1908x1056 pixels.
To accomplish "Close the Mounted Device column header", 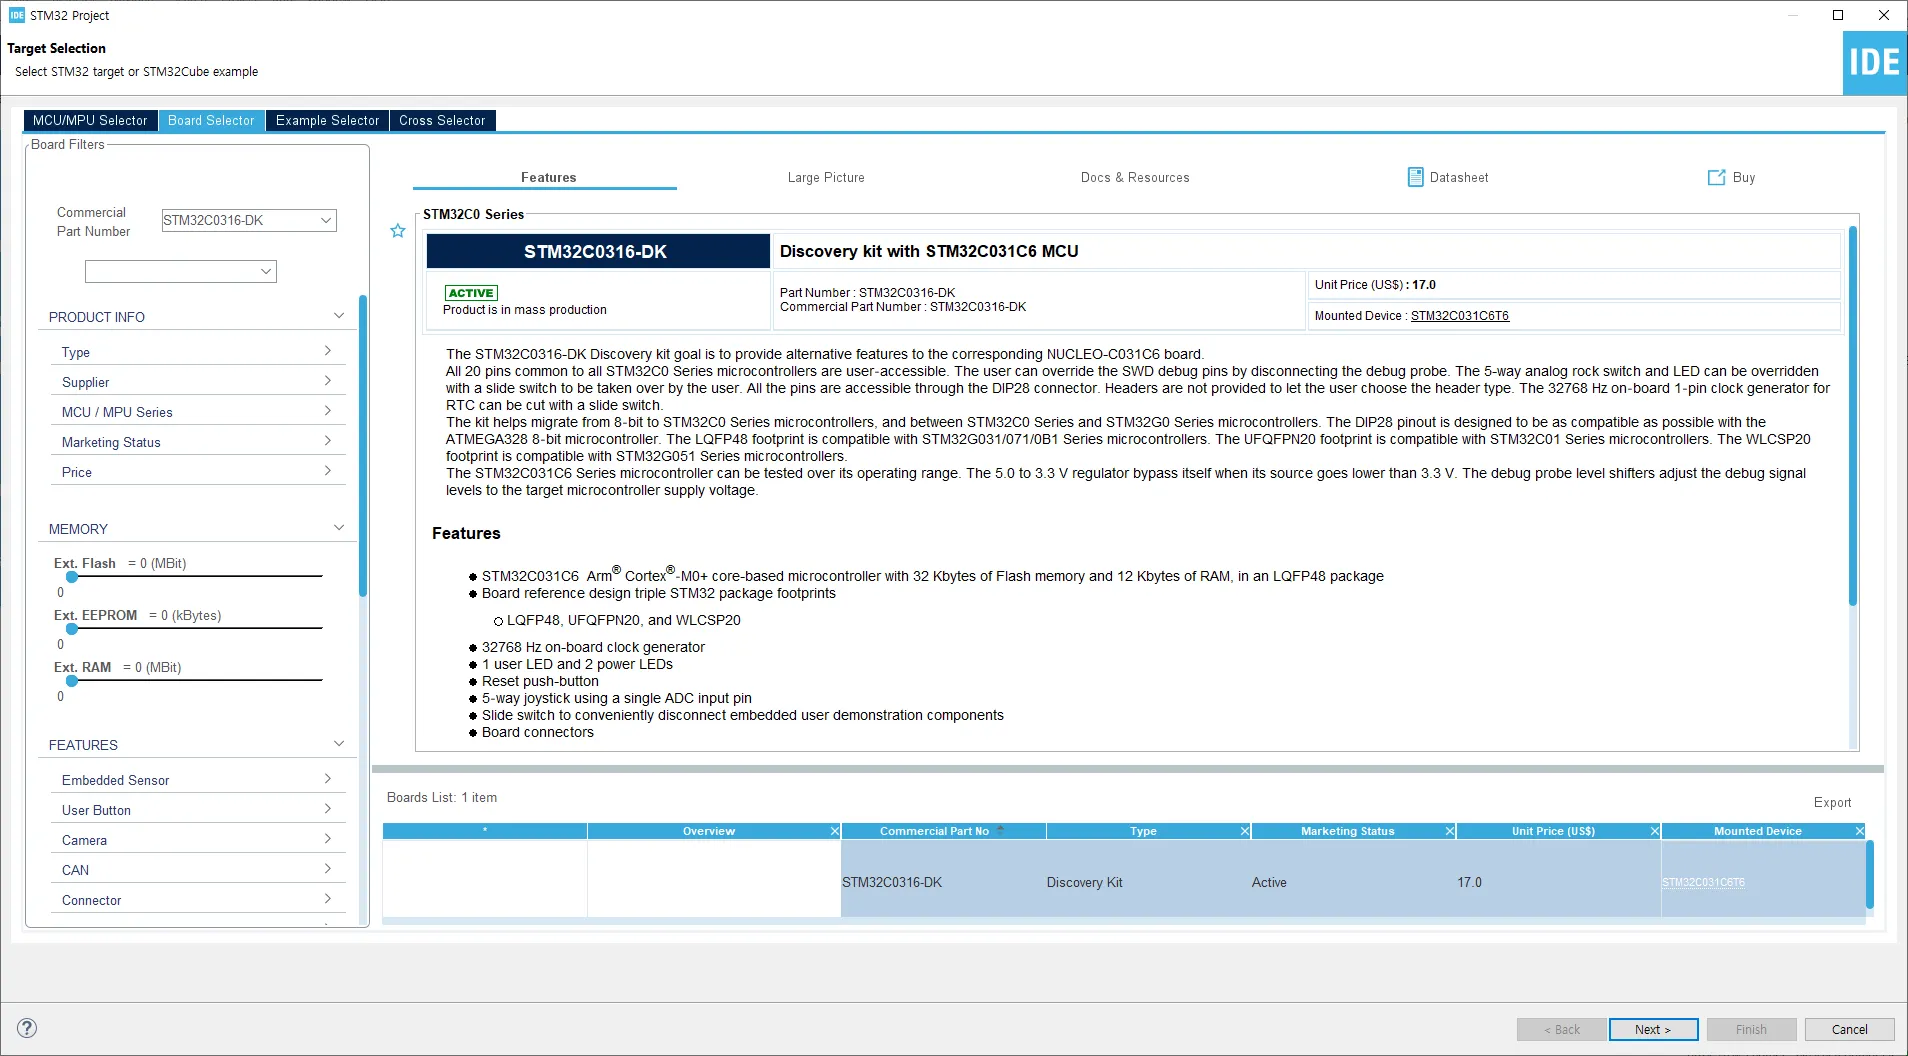I will (1860, 831).
